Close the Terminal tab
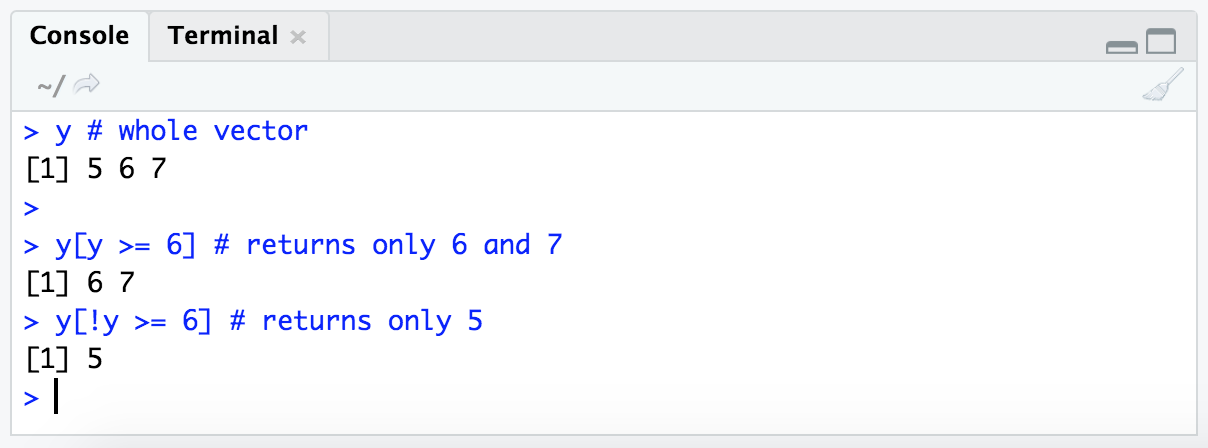 (297, 38)
